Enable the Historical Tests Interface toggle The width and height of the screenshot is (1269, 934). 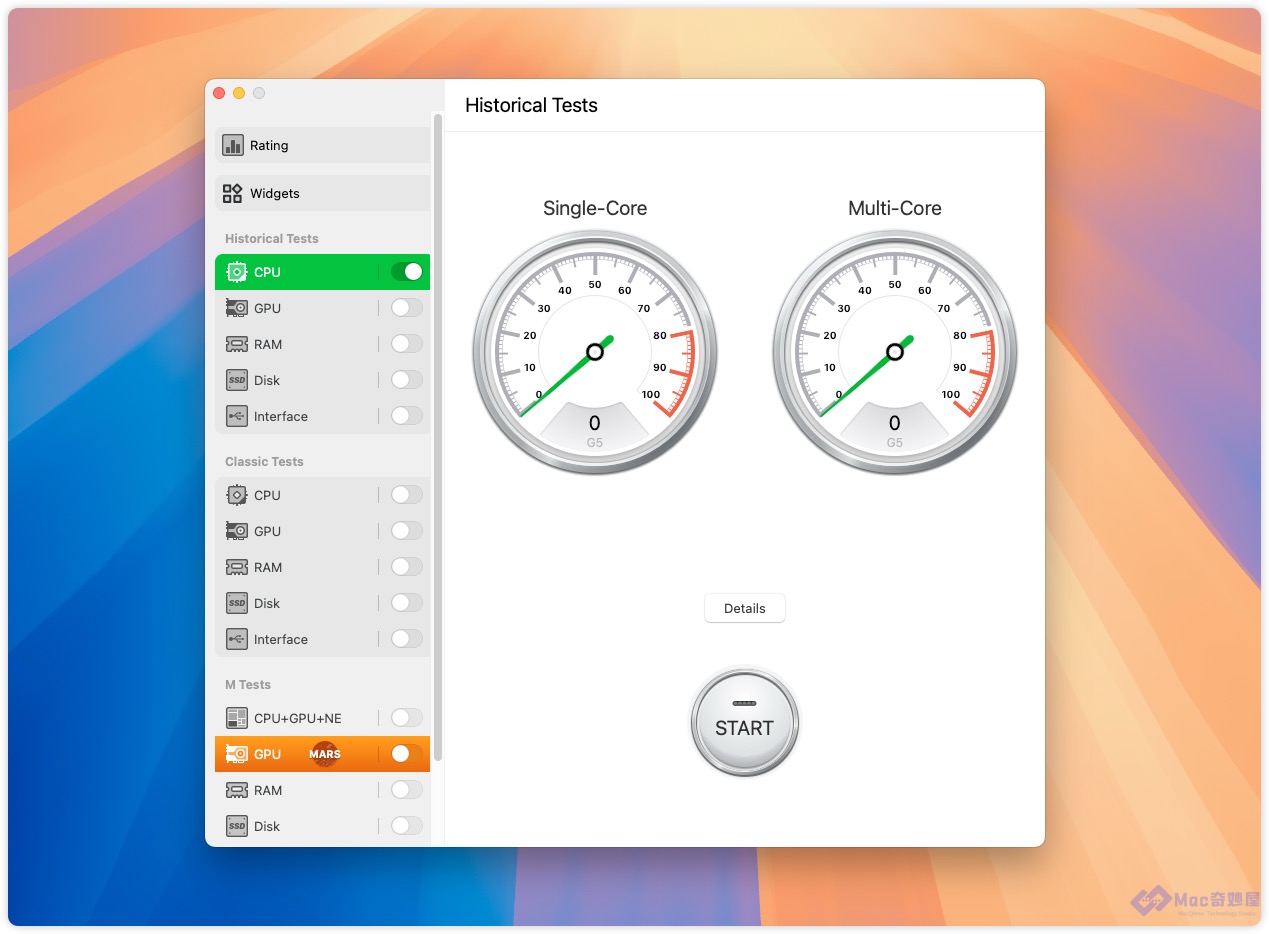[407, 416]
